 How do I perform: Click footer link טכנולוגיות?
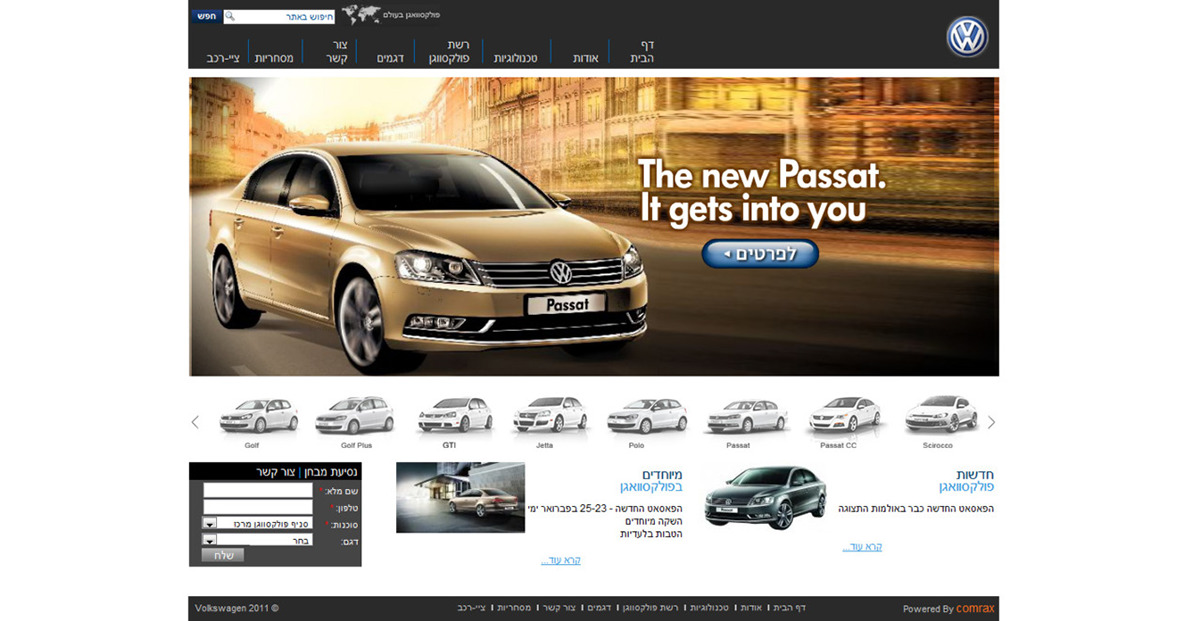pyautogui.click(x=709, y=608)
